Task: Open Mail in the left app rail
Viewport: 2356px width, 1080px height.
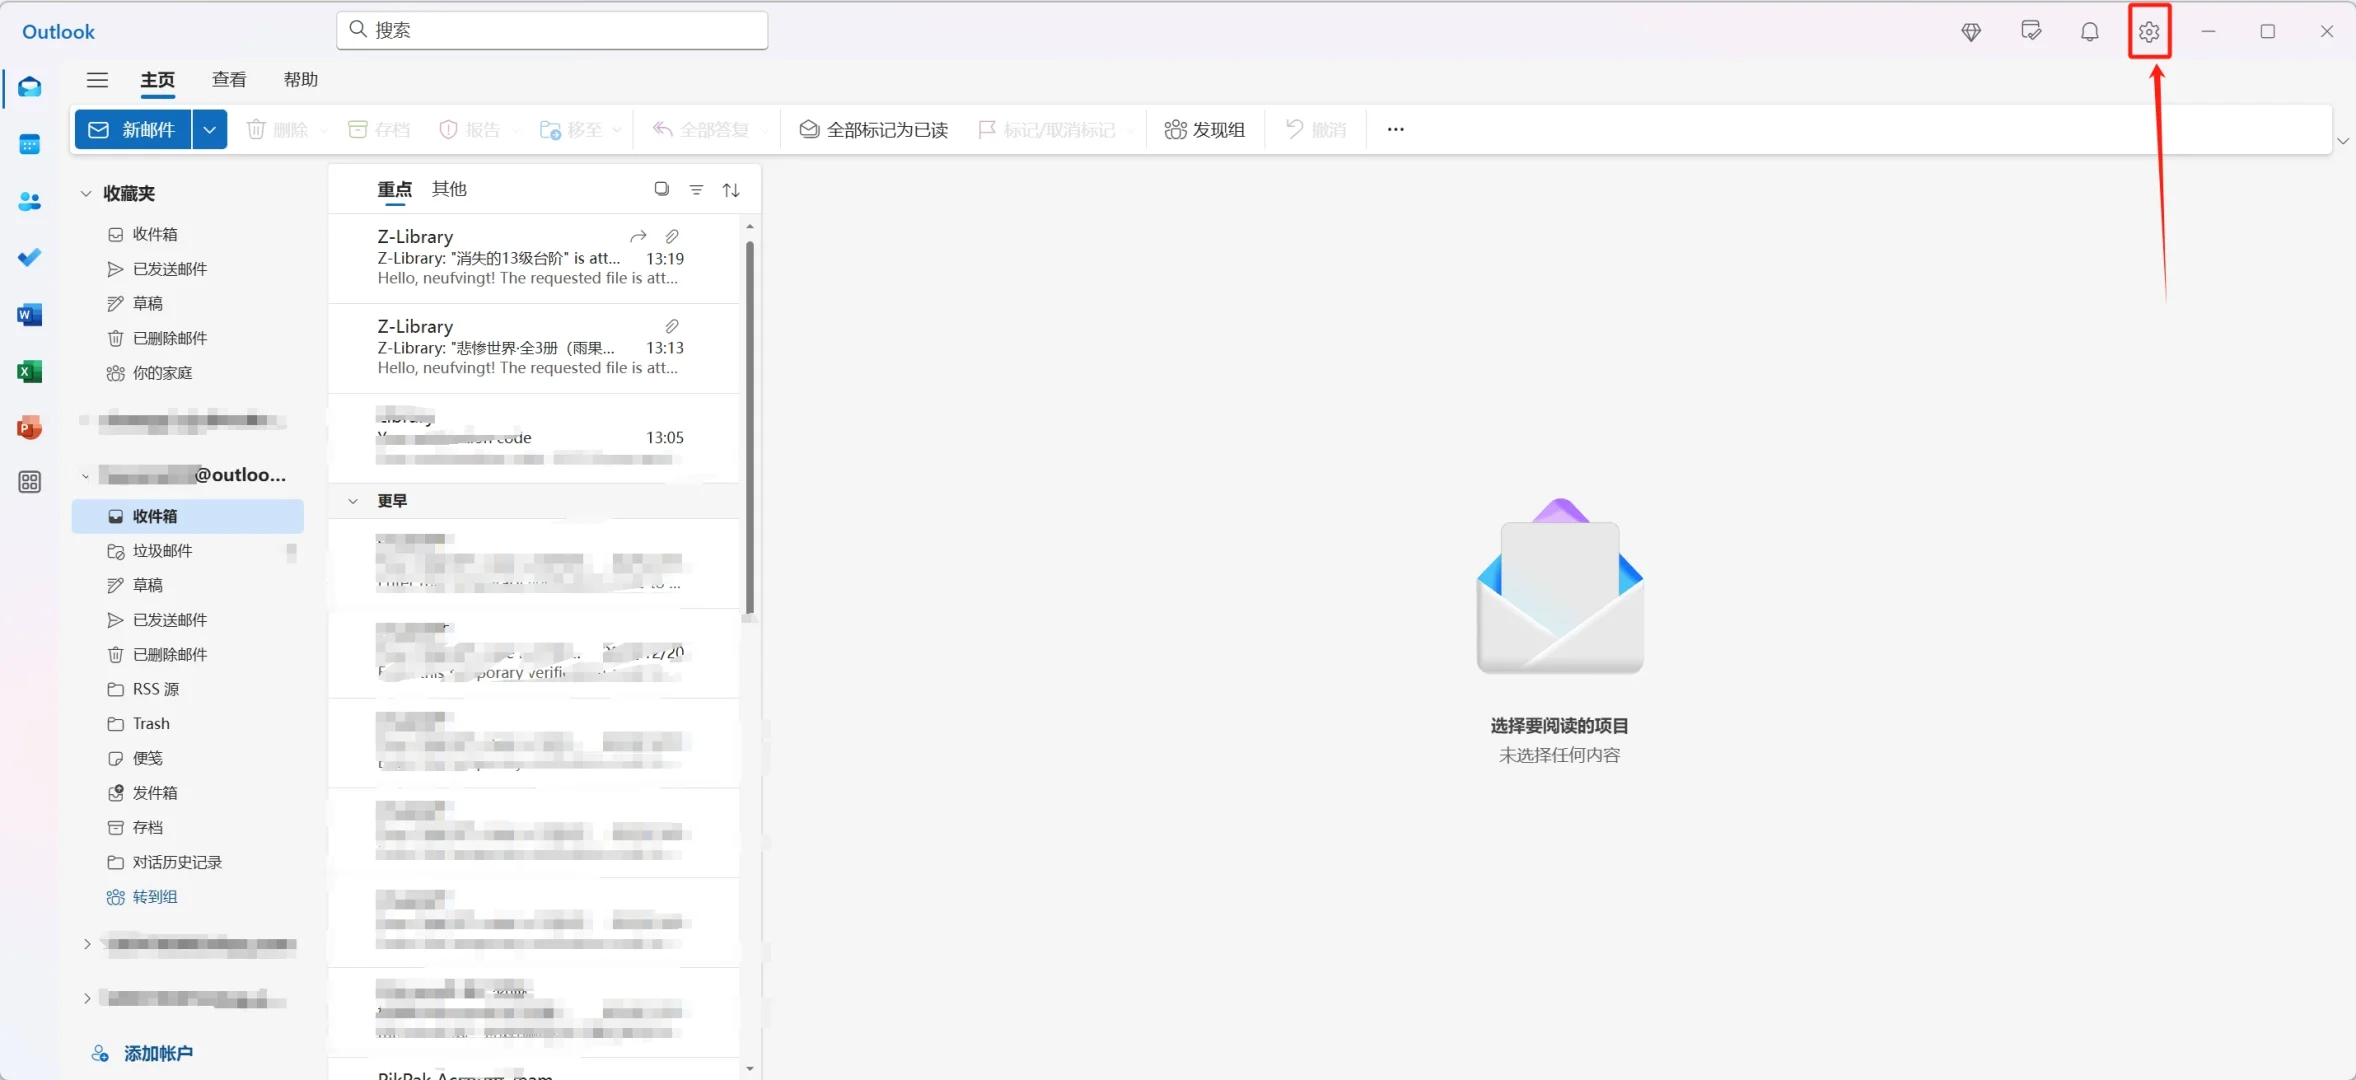Action: 29,87
